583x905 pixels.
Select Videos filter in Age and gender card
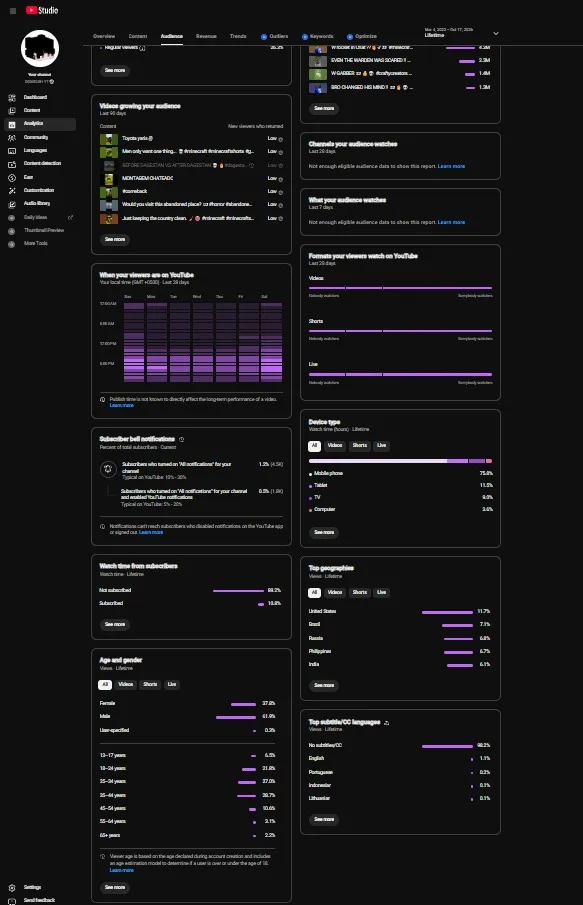coord(126,685)
